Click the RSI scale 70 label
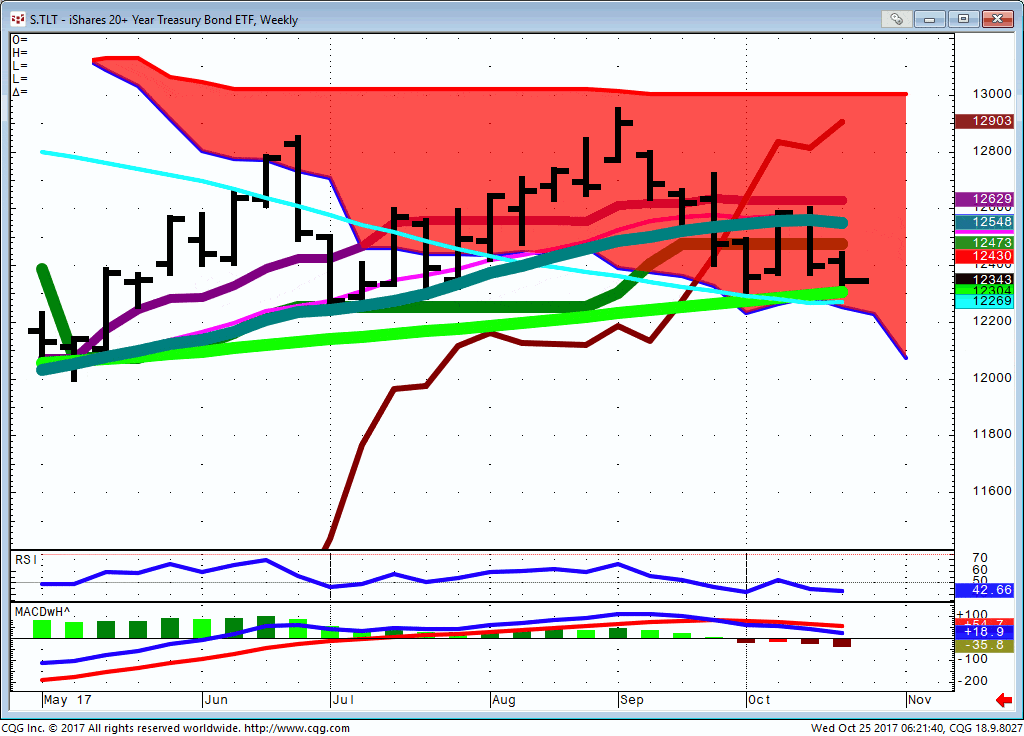Screen dimensions: 1024x736 coord(980,558)
